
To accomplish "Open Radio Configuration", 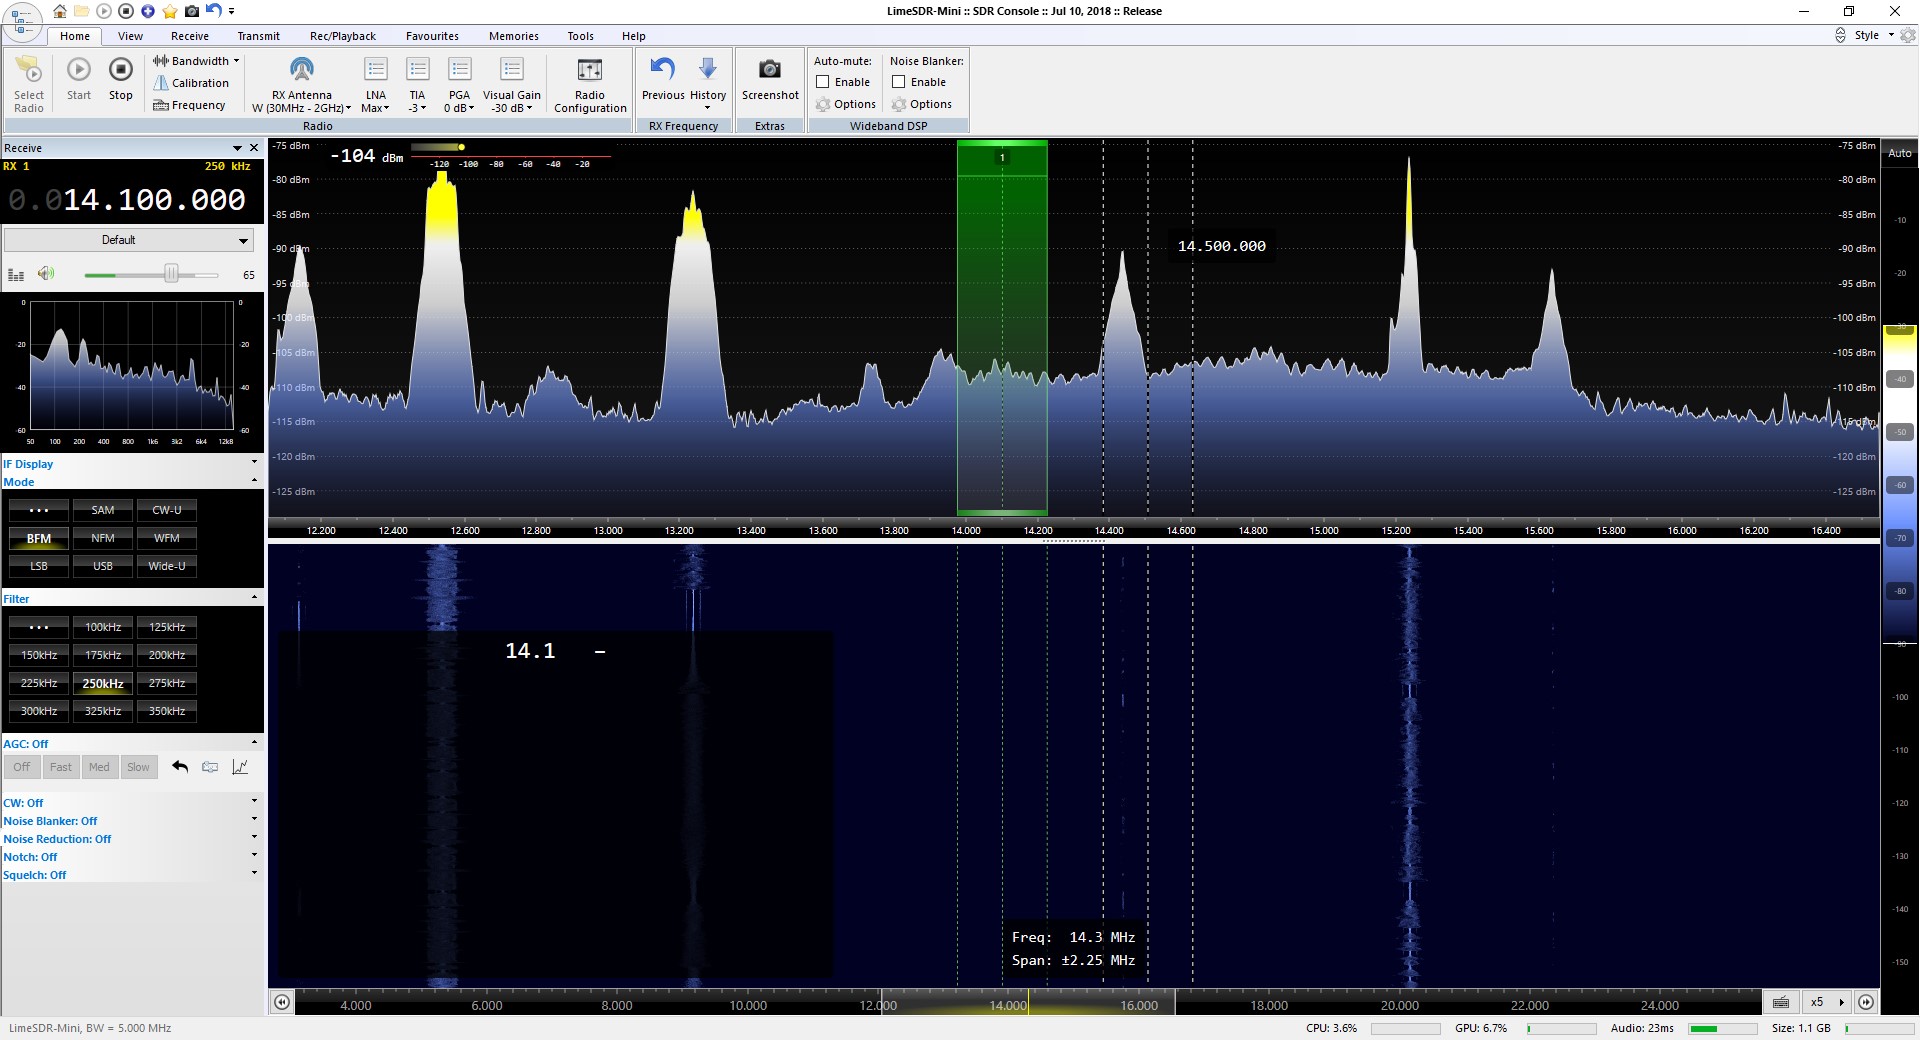I will 590,70.
